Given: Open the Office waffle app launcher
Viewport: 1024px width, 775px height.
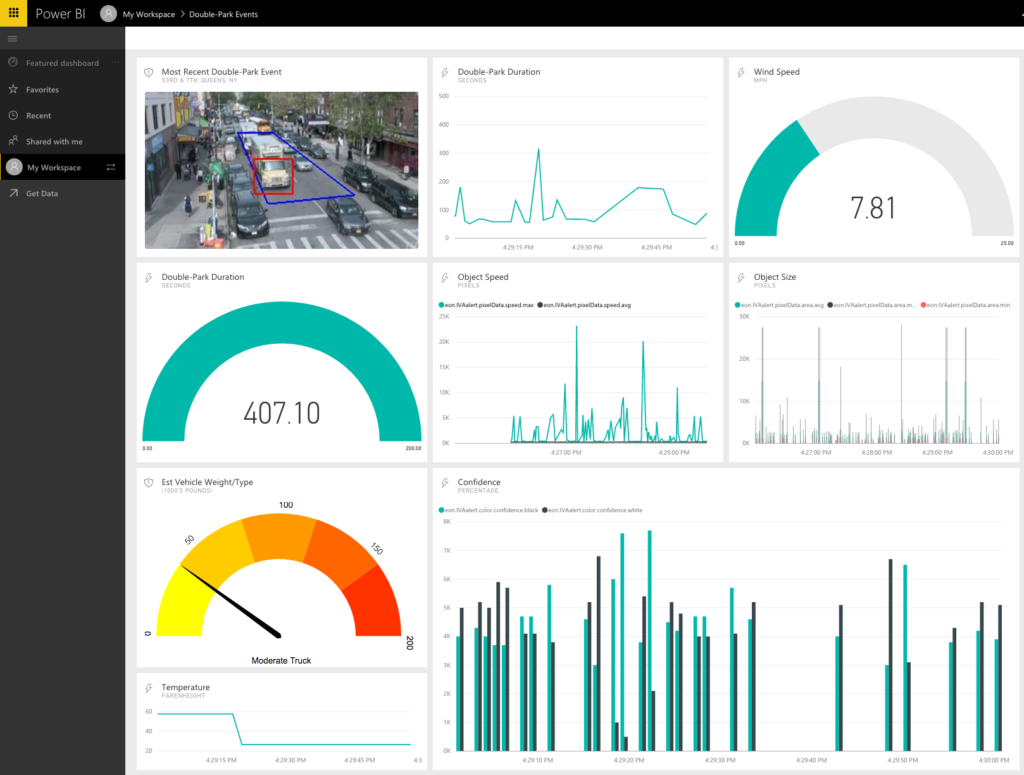Looking at the screenshot, I should [13, 13].
